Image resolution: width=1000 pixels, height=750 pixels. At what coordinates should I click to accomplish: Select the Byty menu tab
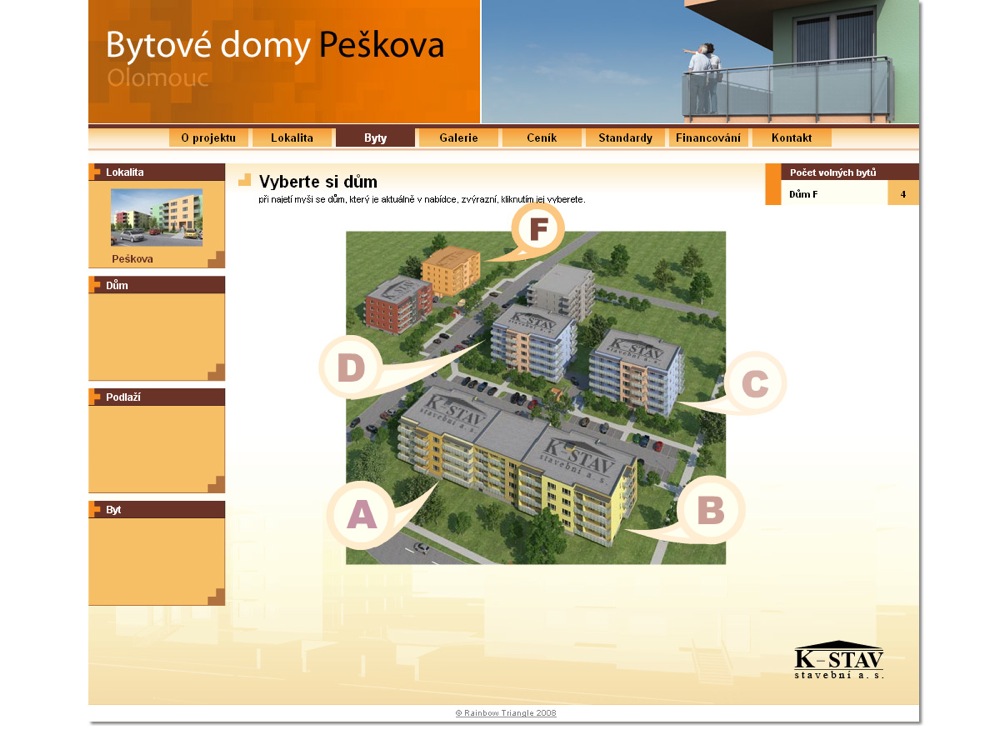[x=375, y=138]
